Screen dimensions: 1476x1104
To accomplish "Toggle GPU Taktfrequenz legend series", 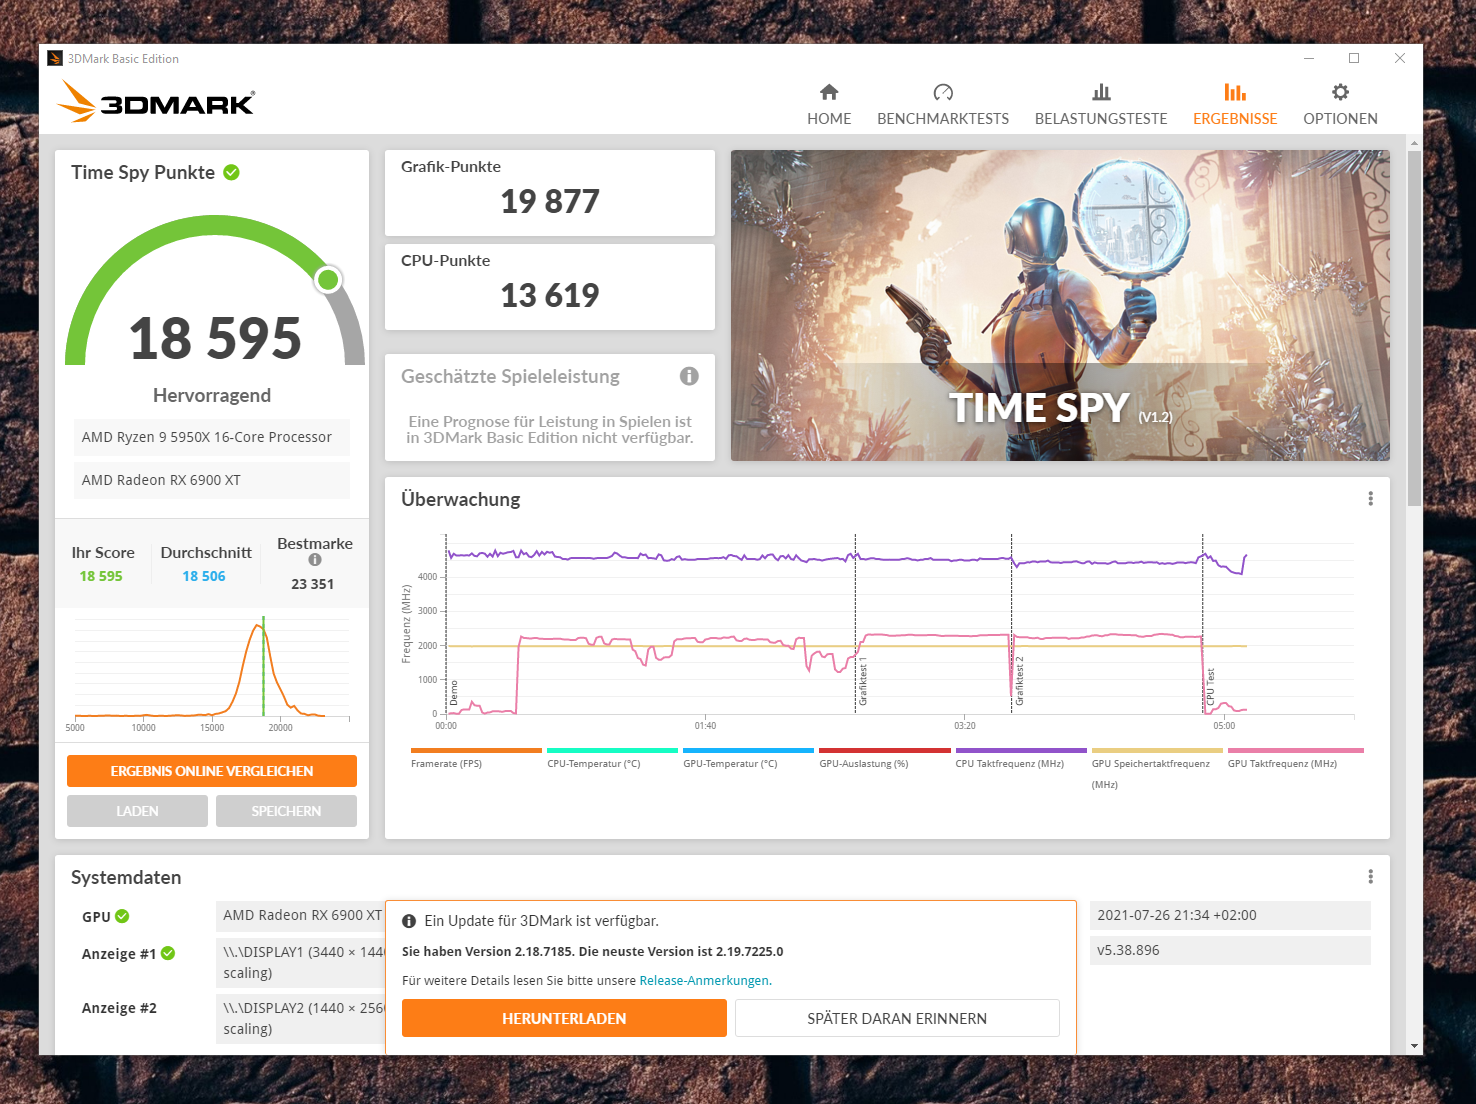I will (1295, 758).
